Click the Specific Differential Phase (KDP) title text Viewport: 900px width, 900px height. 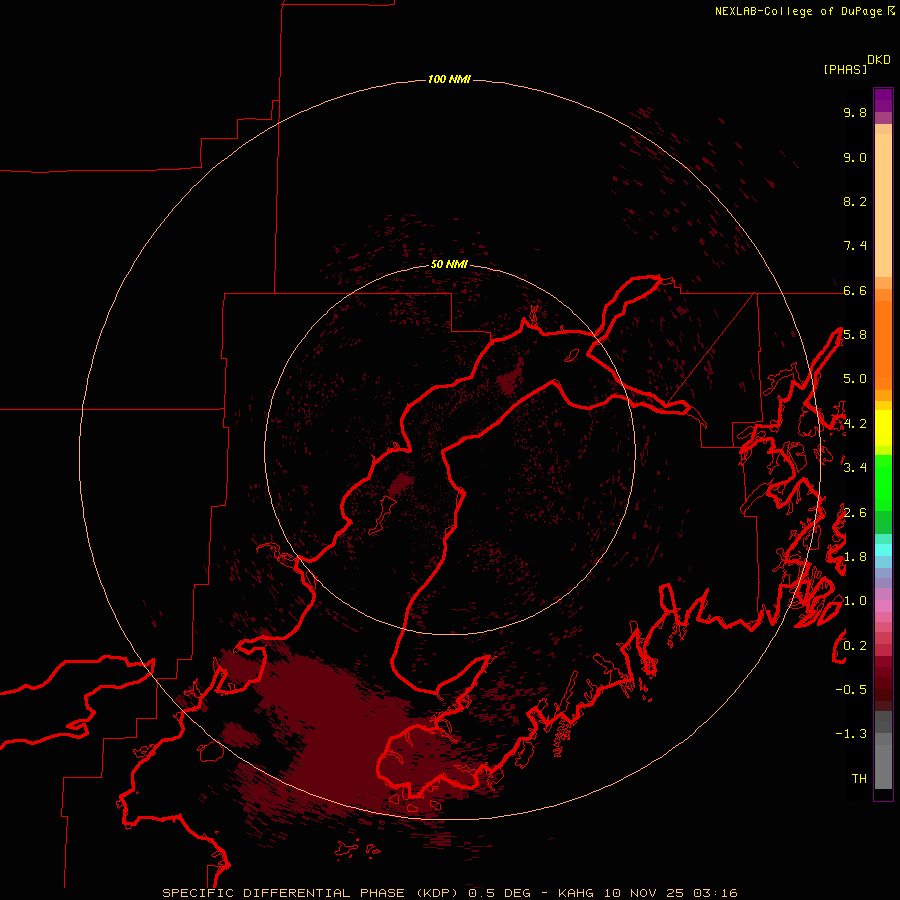coord(312,893)
